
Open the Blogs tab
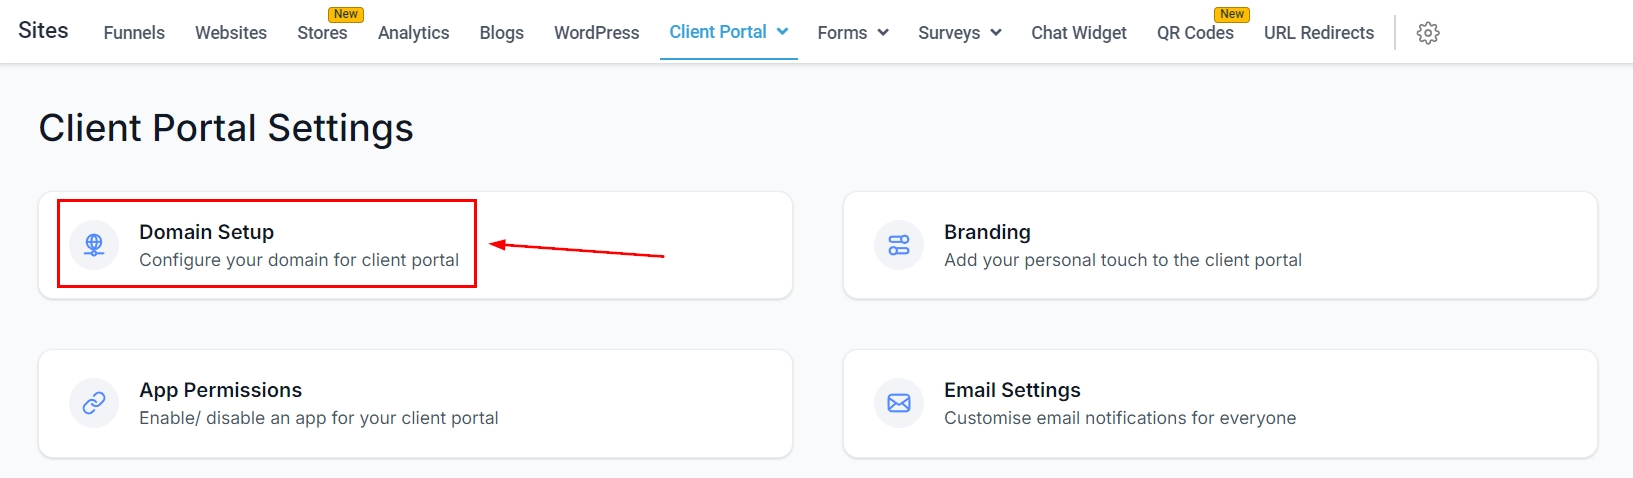(501, 33)
